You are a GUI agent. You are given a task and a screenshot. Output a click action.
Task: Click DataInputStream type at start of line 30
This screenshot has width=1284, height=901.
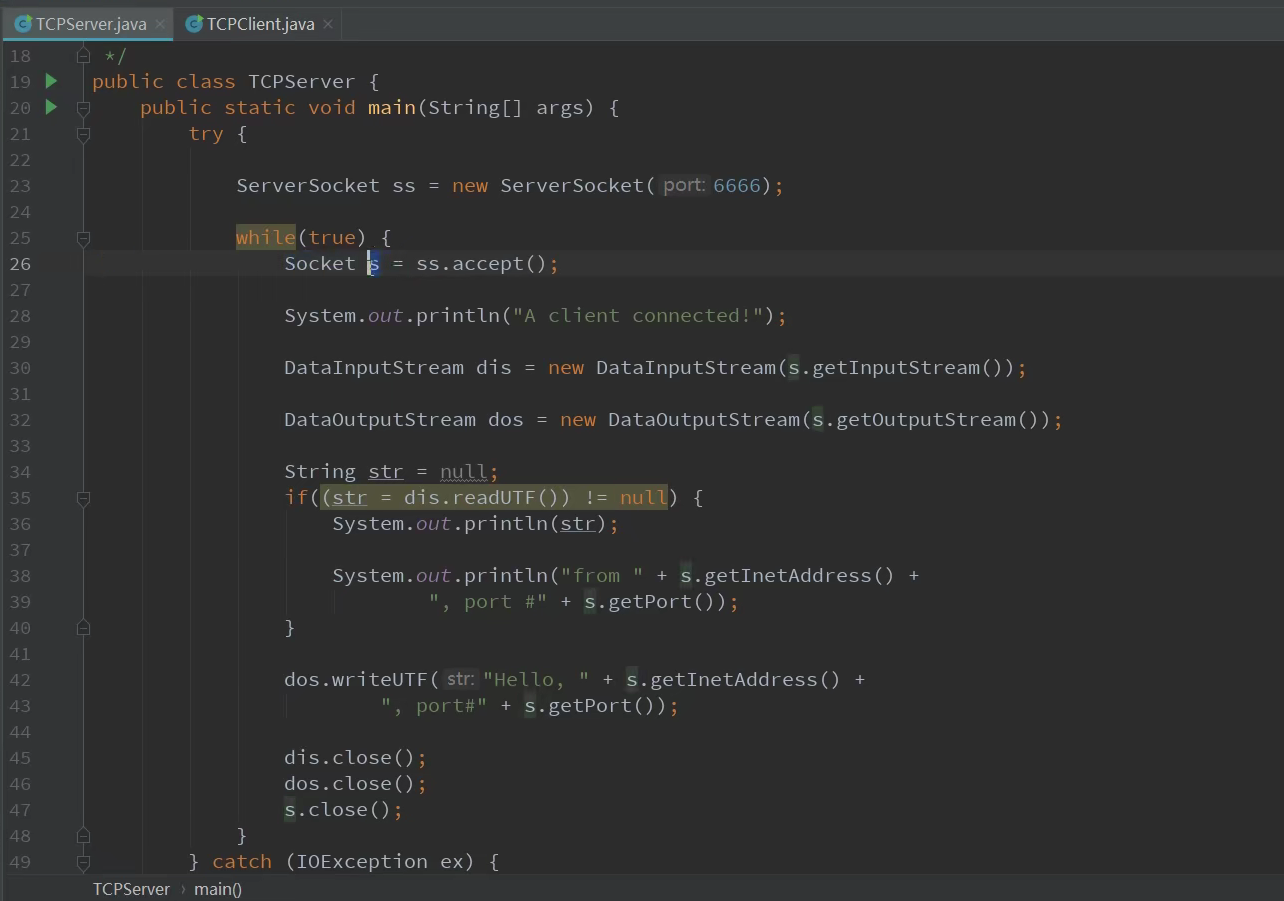click(374, 367)
